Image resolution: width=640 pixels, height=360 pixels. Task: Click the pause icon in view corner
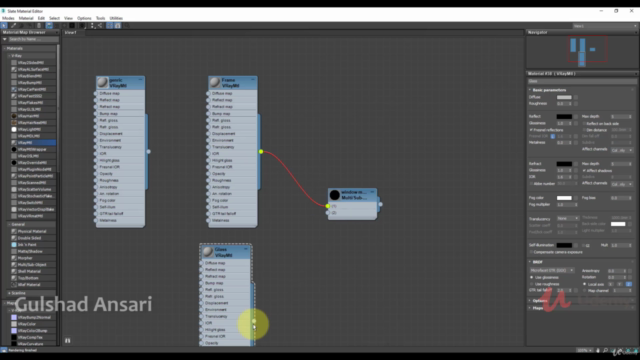click(x=68, y=340)
